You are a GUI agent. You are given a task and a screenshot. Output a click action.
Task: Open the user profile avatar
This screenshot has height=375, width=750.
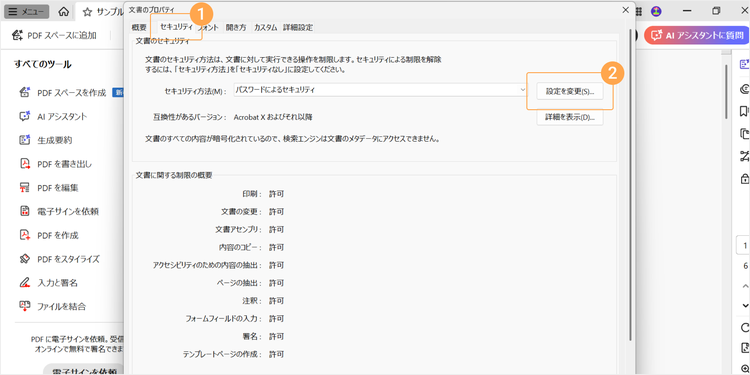pos(657,11)
